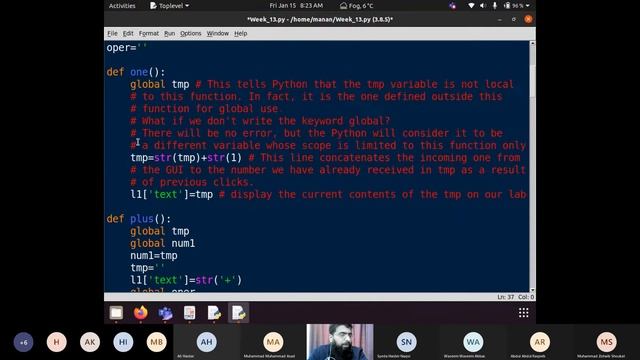Click participant avatar WA
Image resolution: width=640 pixels, height=360 pixels.
(x=473, y=342)
